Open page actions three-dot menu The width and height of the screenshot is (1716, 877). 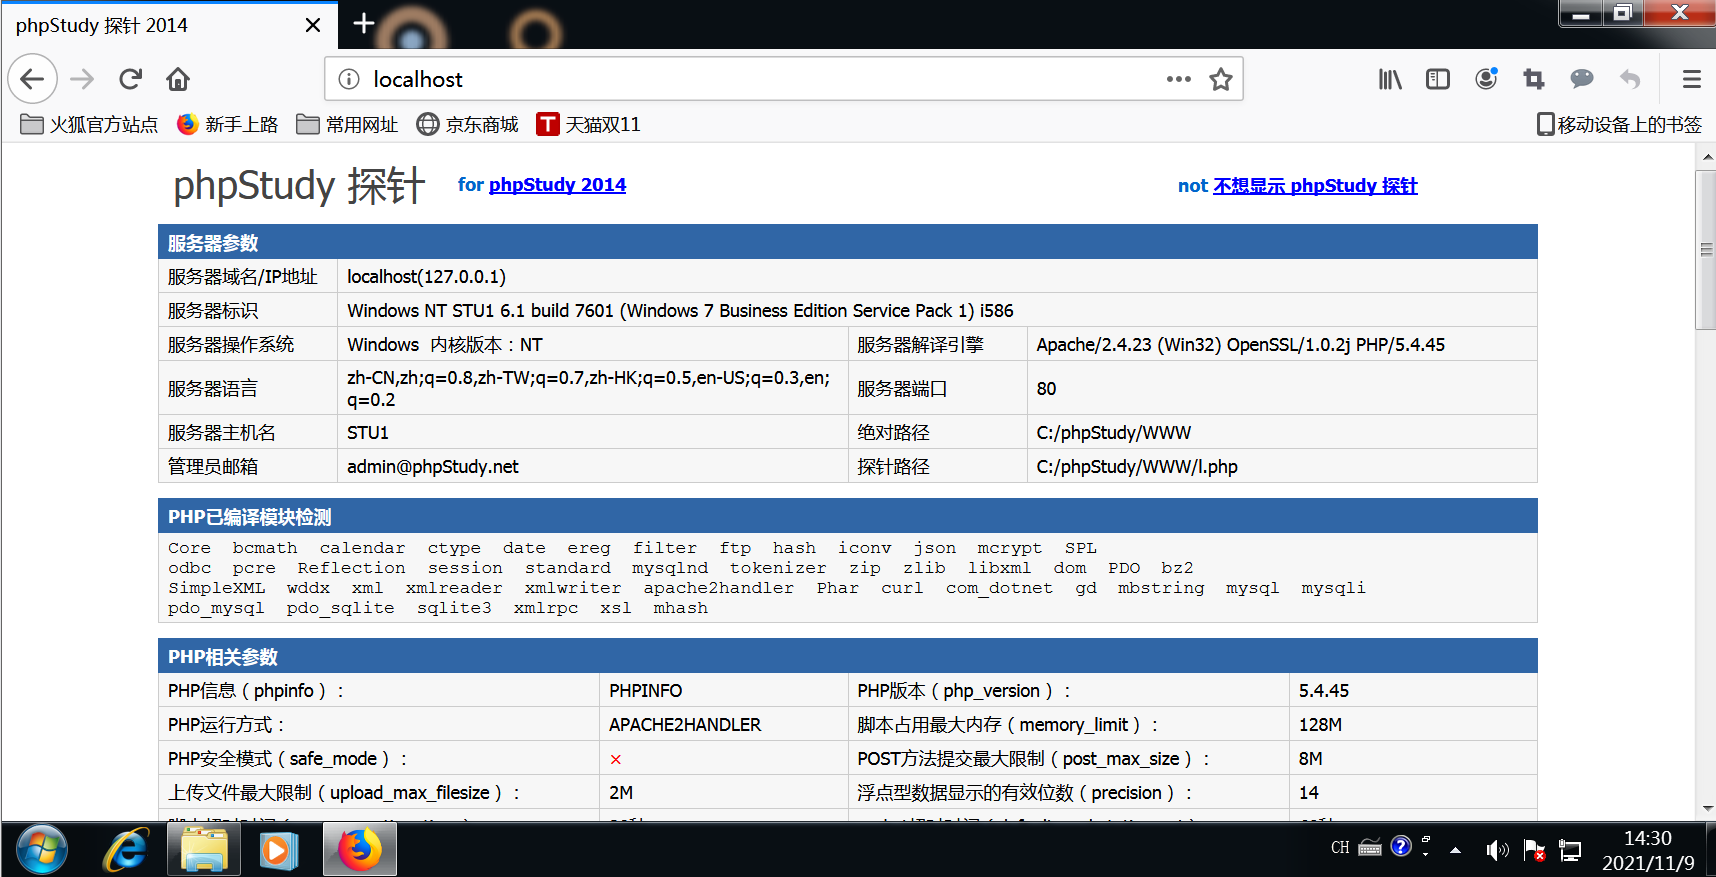(1178, 79)
